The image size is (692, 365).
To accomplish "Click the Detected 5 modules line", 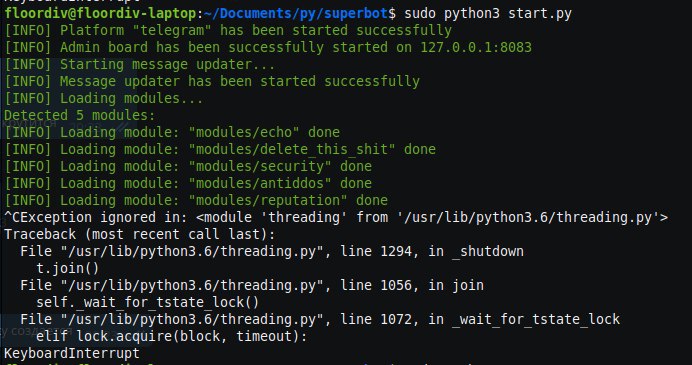I will [80, 115].
